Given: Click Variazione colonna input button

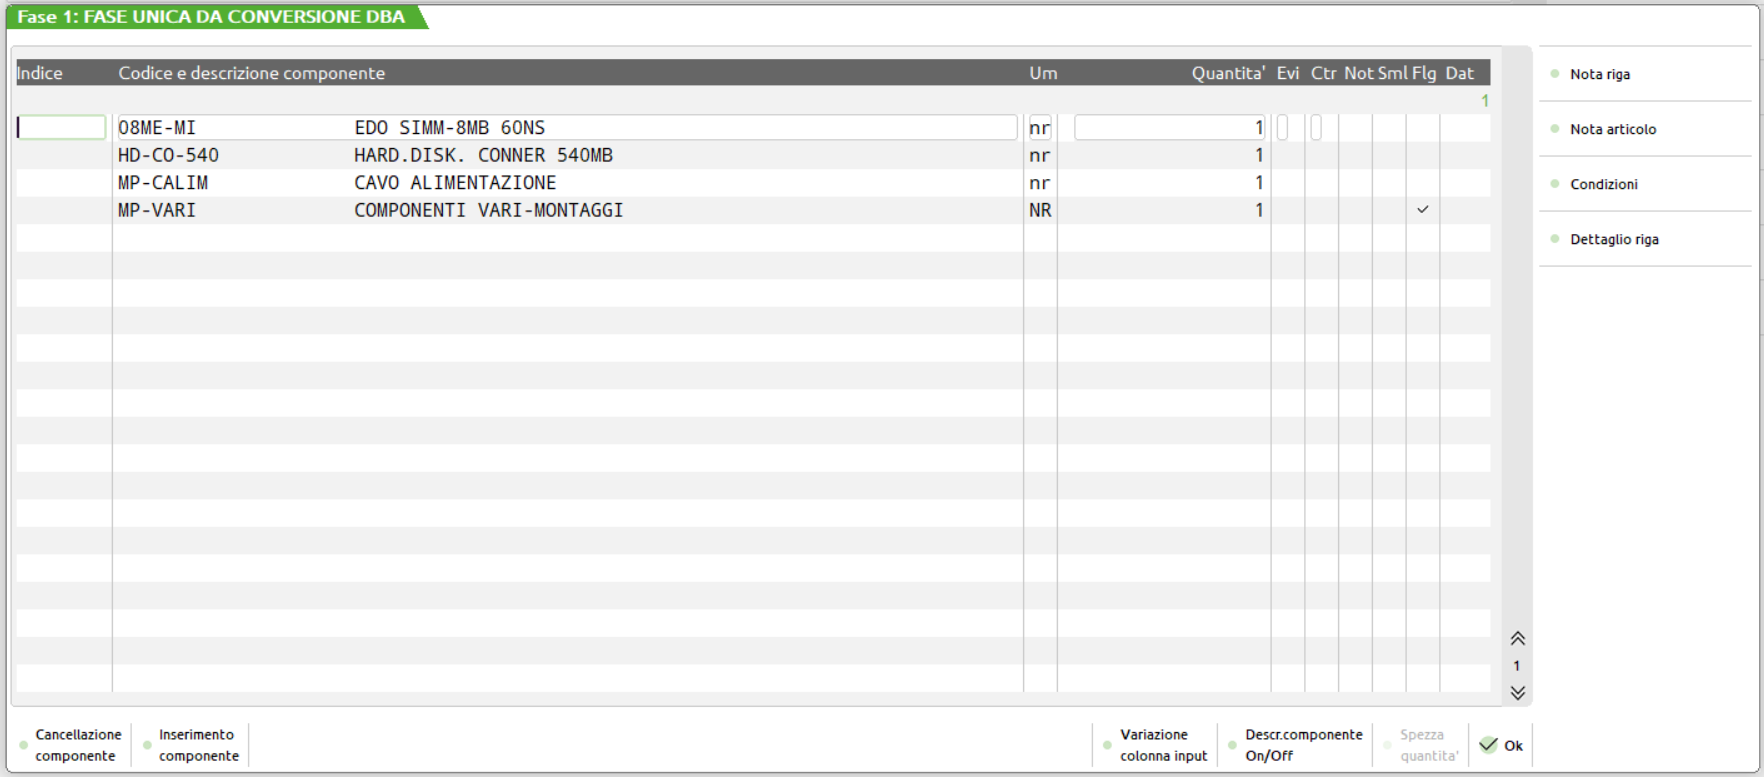Looking at the screenshot, I should (x=1162, y=745).
